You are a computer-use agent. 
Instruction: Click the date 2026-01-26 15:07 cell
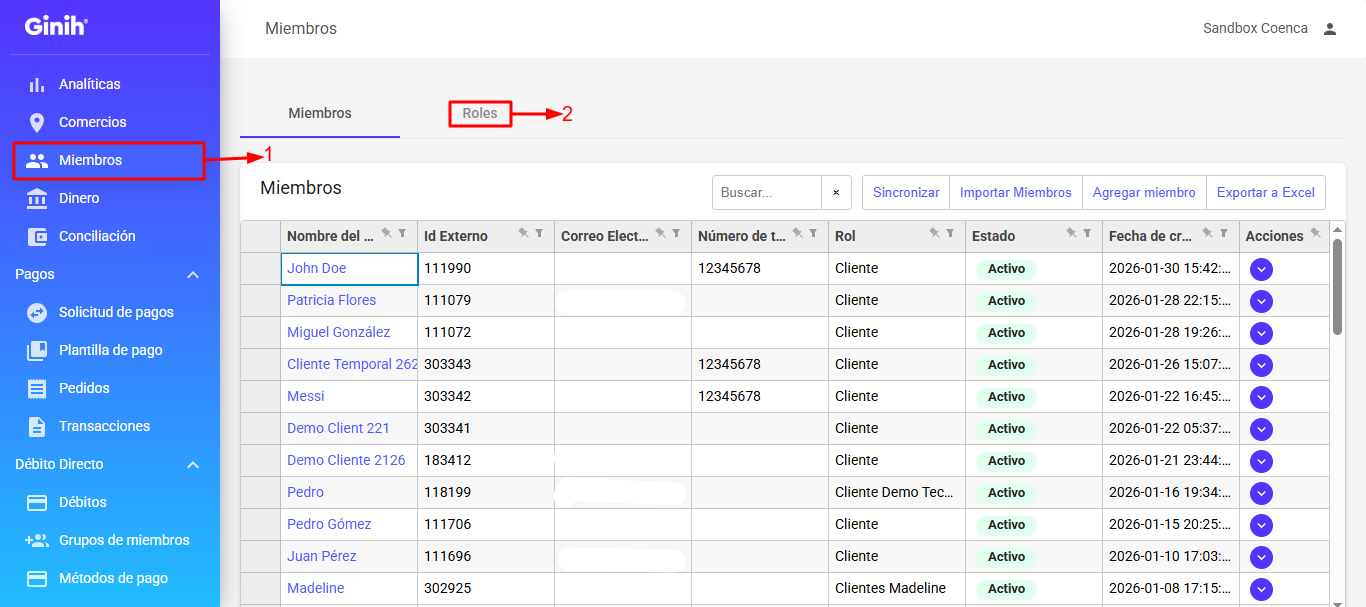pos(1171,365)
